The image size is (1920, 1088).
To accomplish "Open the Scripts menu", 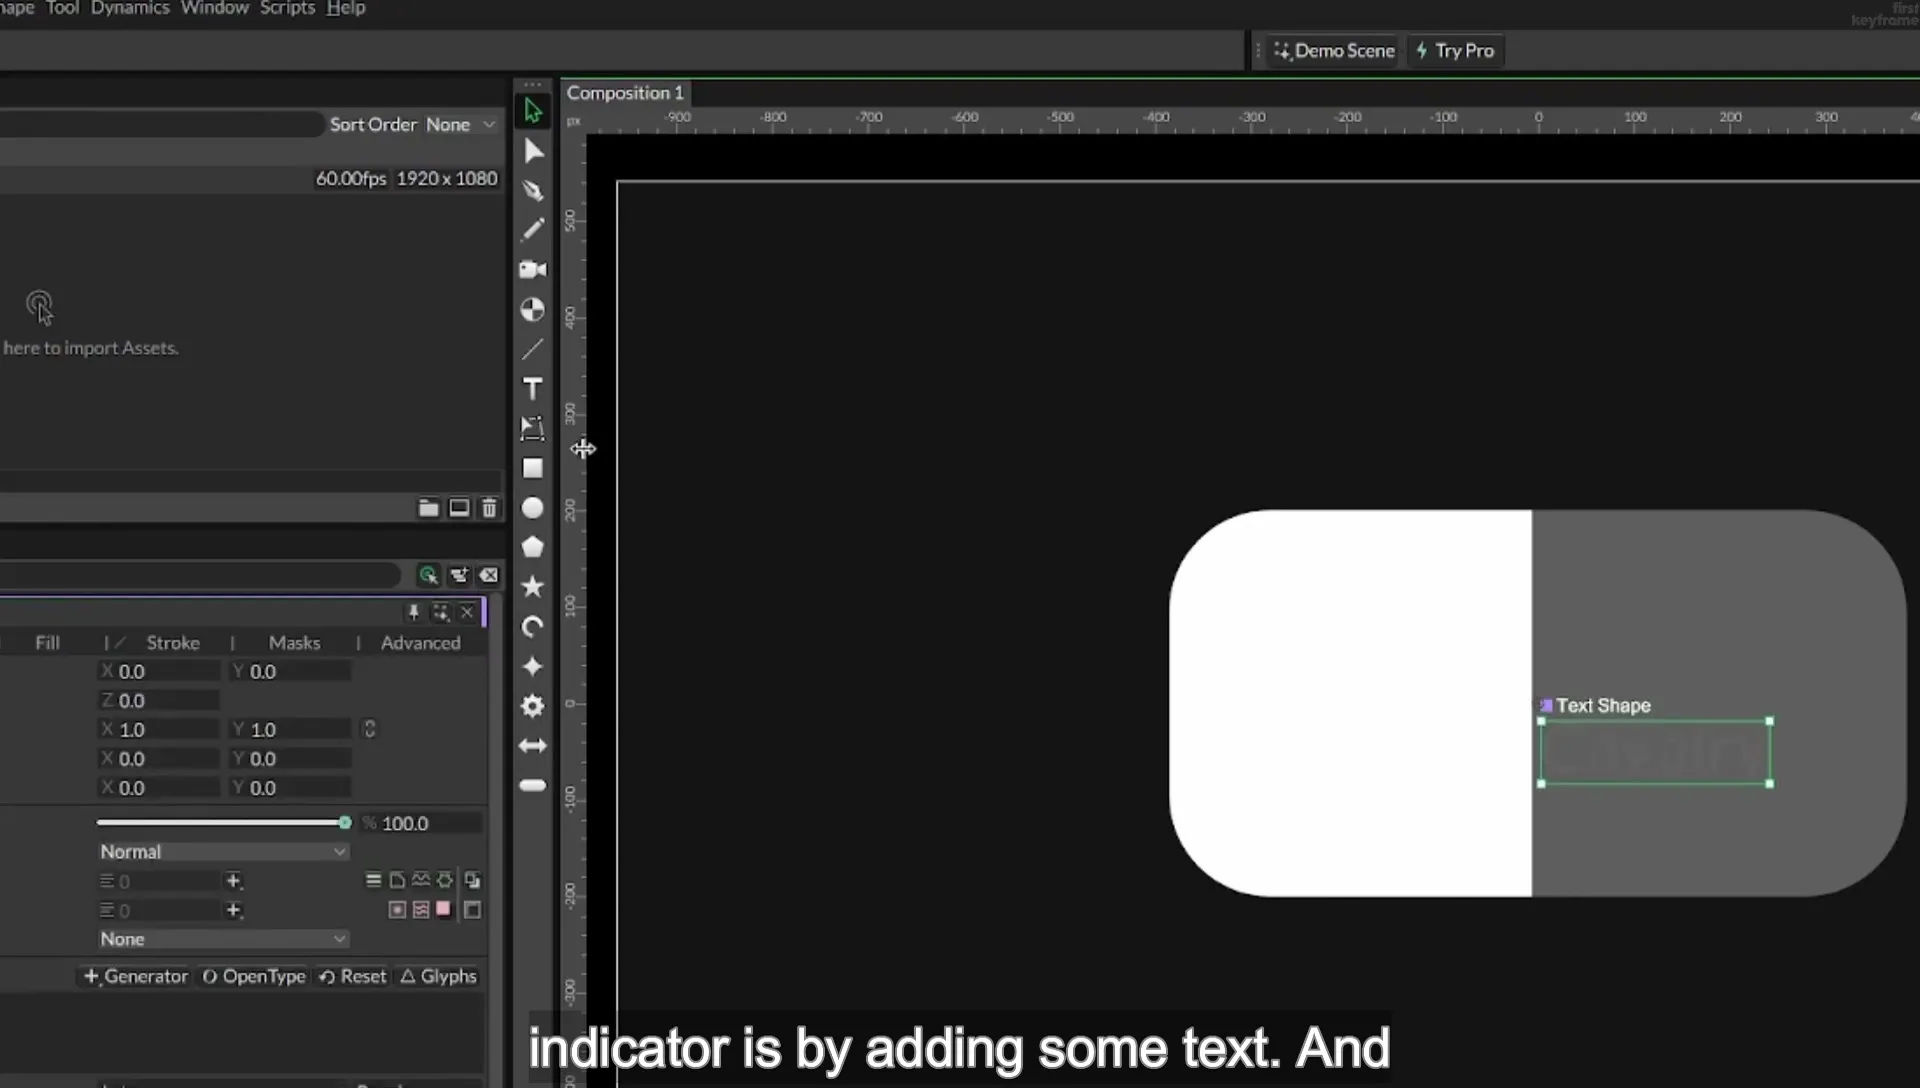I will (287, 8).
